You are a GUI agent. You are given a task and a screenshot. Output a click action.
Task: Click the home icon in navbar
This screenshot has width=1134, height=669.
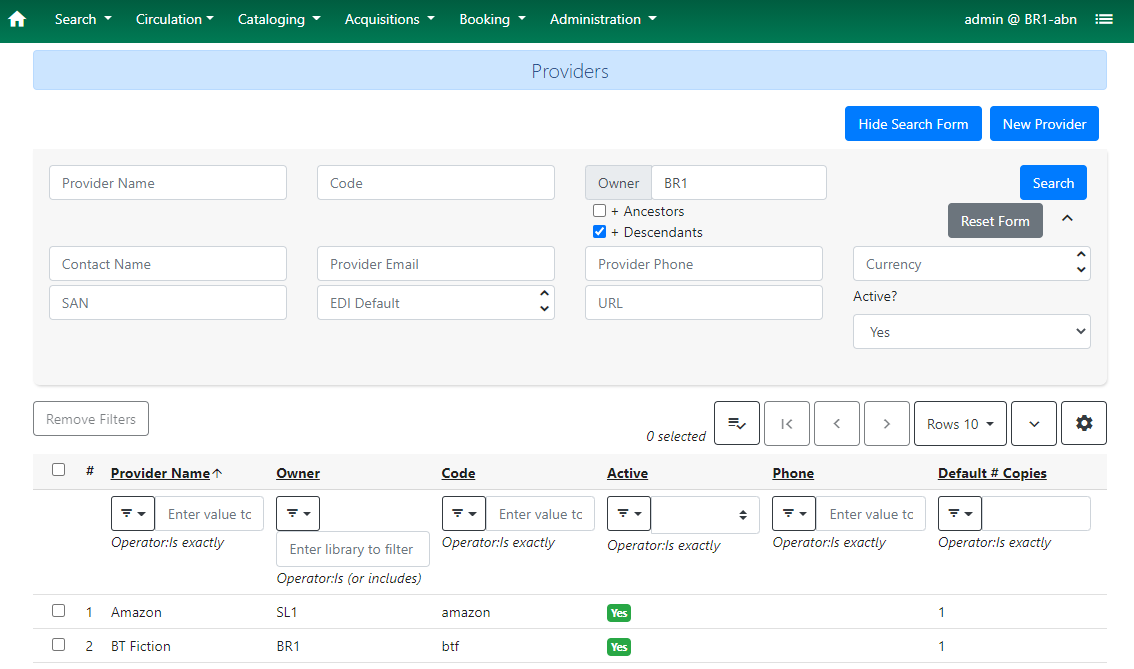[x=17, y=19]
